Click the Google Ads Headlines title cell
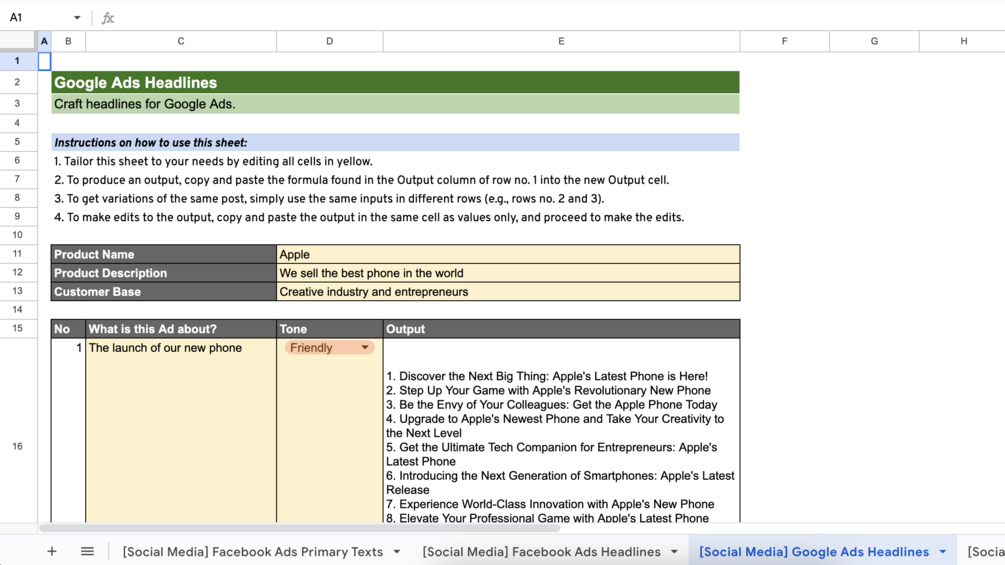The image size is (1005, 565). point(395,82)
